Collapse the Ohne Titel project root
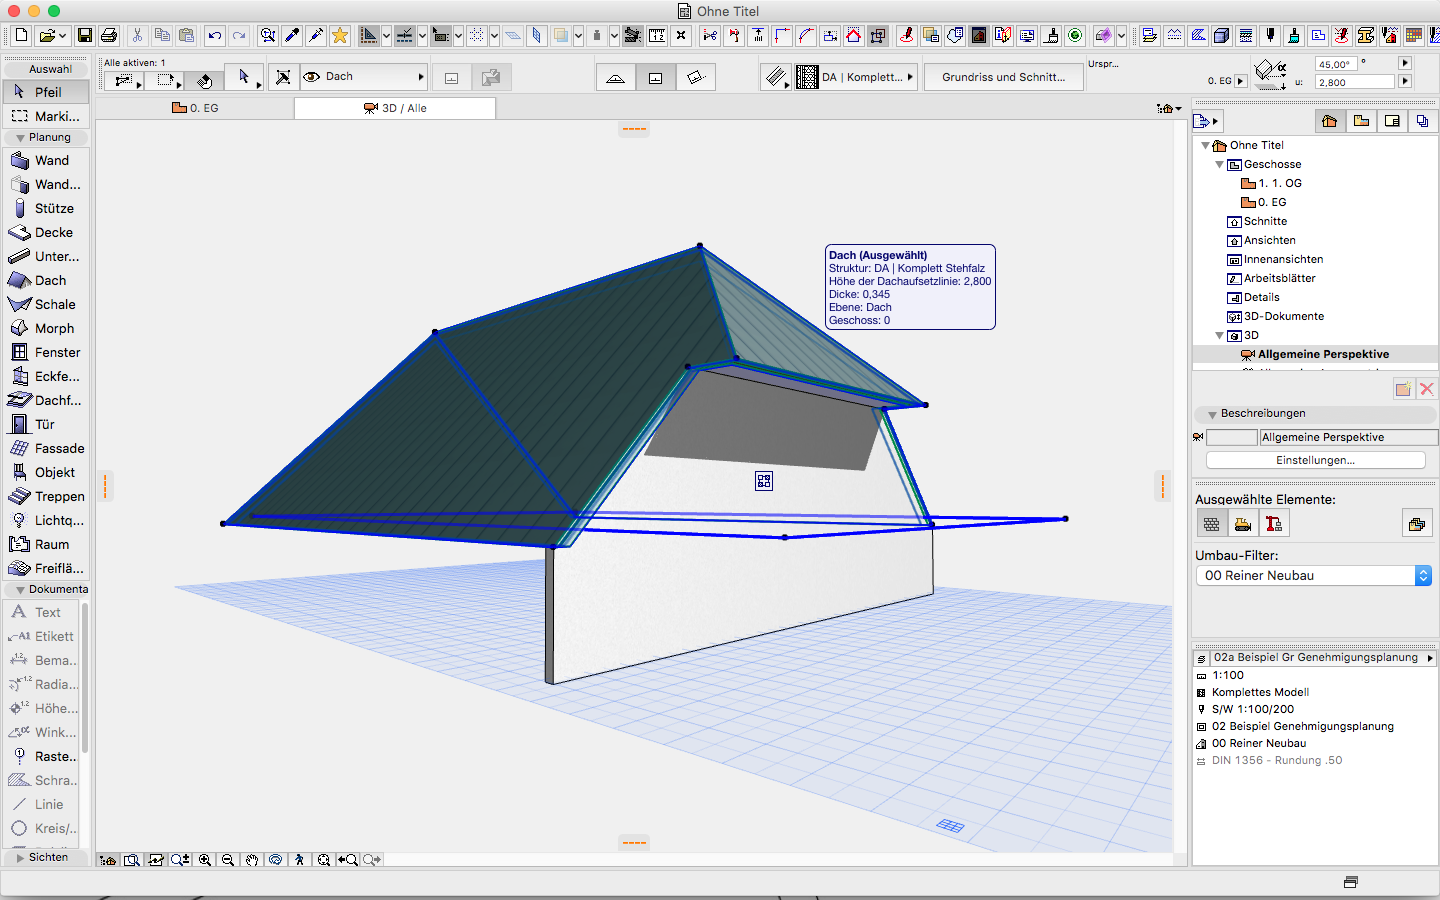This screenshot has height=900, width=1440. click(x=1205, y=145)
